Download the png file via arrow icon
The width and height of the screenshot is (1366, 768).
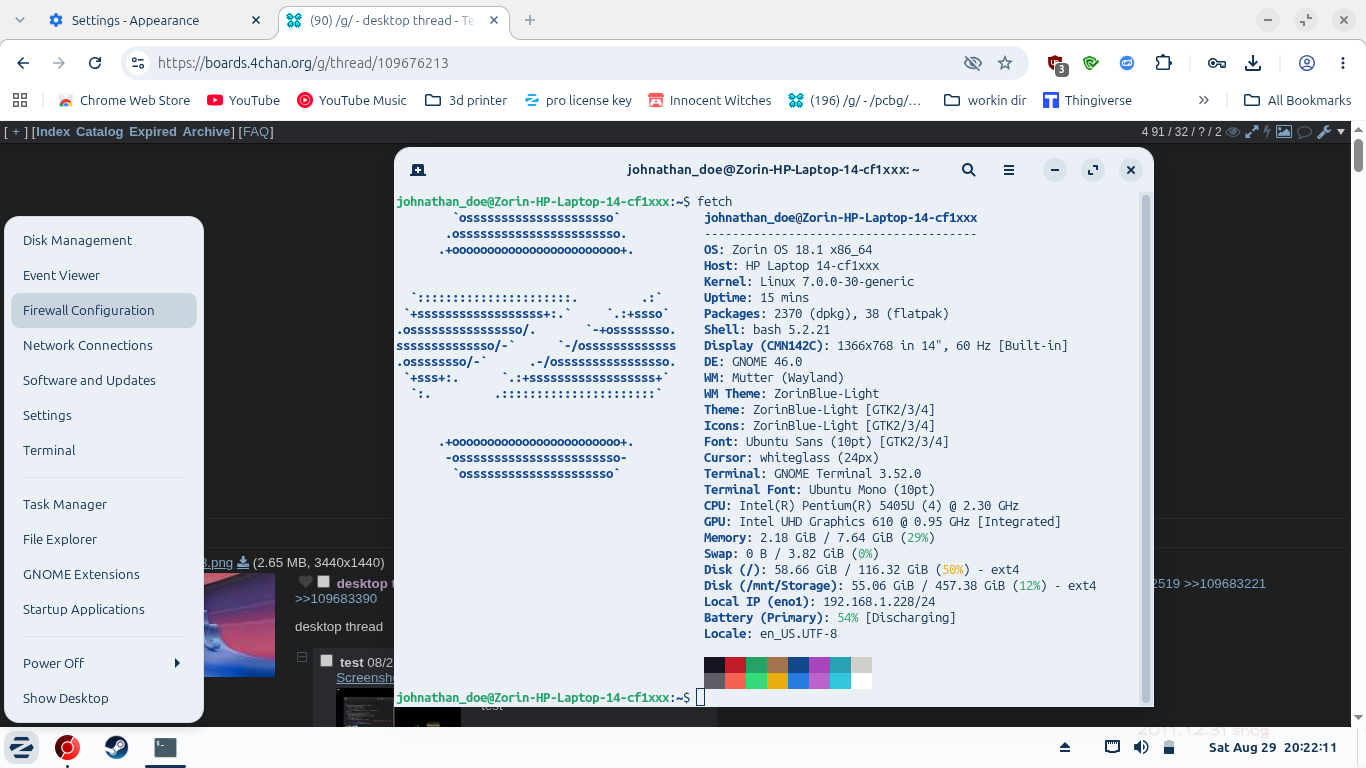coord(242,563)
